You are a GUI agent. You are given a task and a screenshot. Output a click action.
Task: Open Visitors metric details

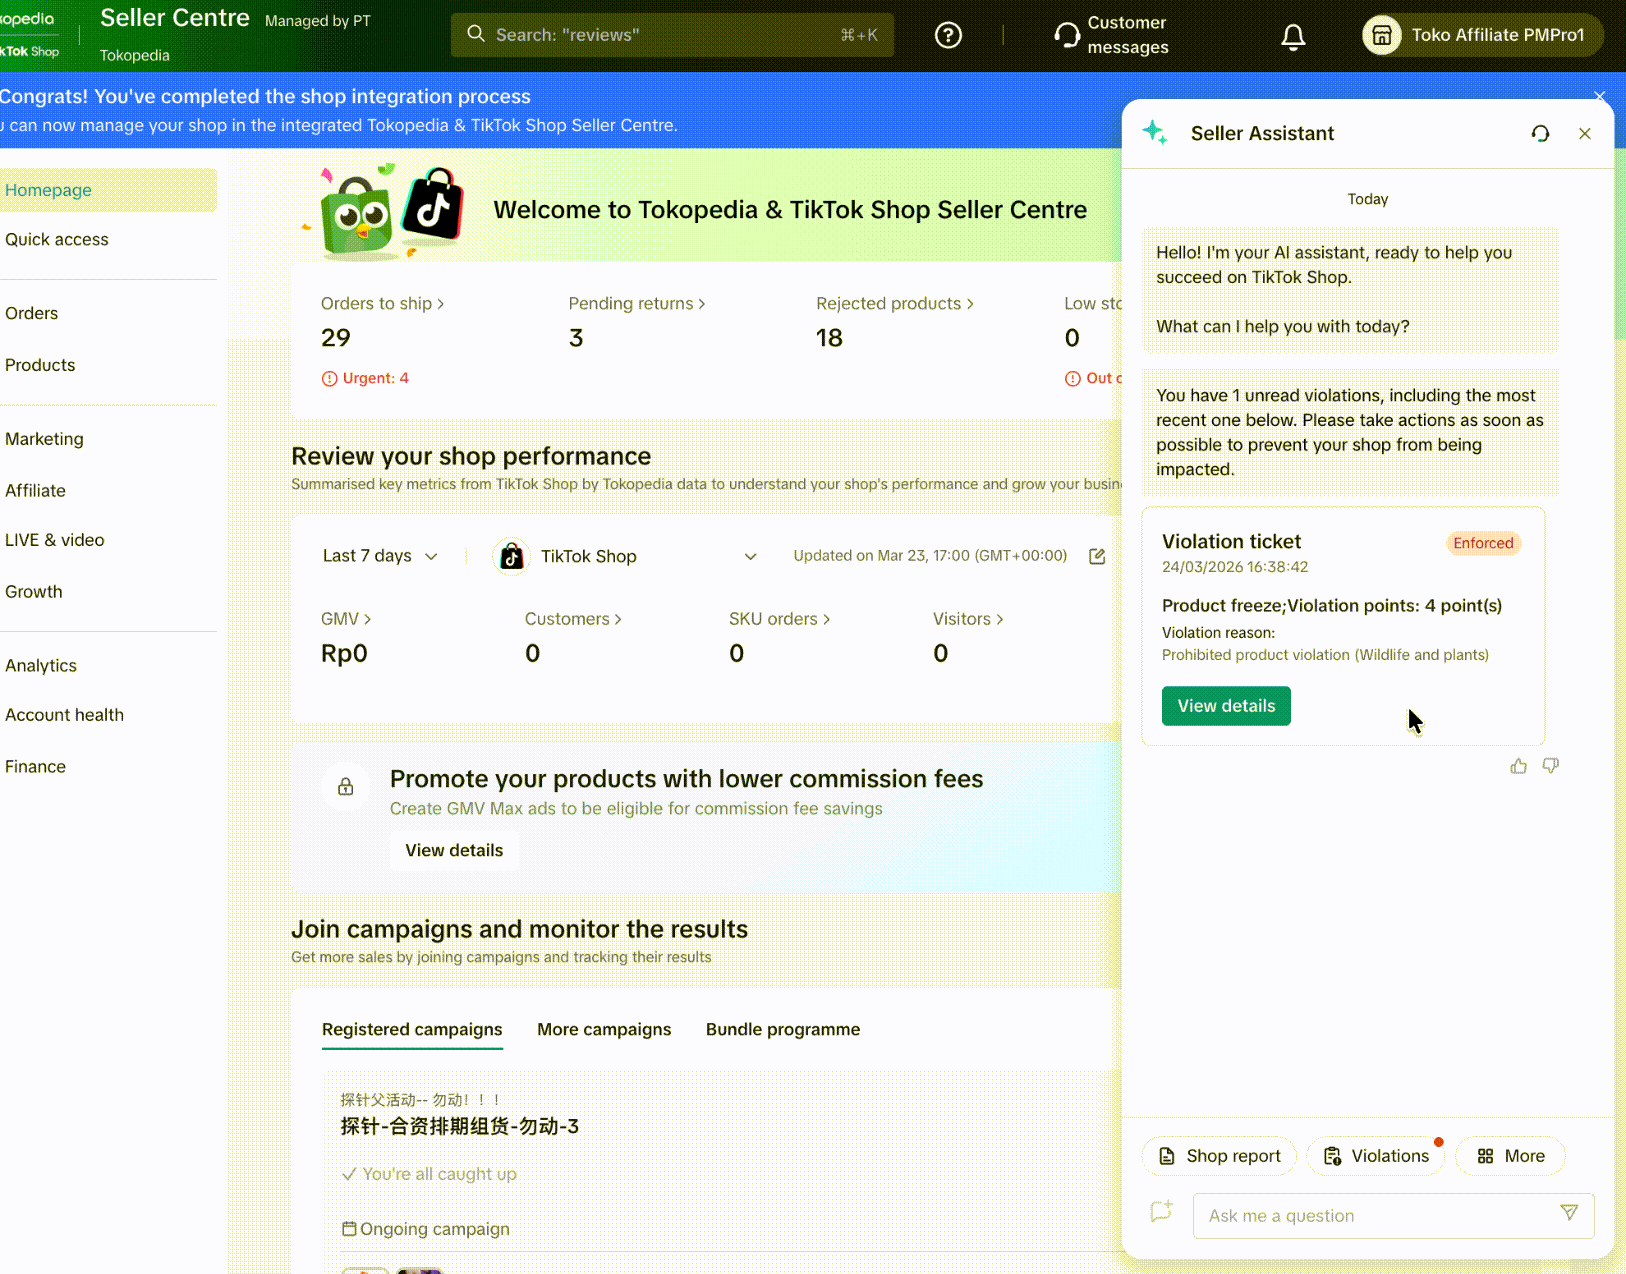[x=968, y=619]
